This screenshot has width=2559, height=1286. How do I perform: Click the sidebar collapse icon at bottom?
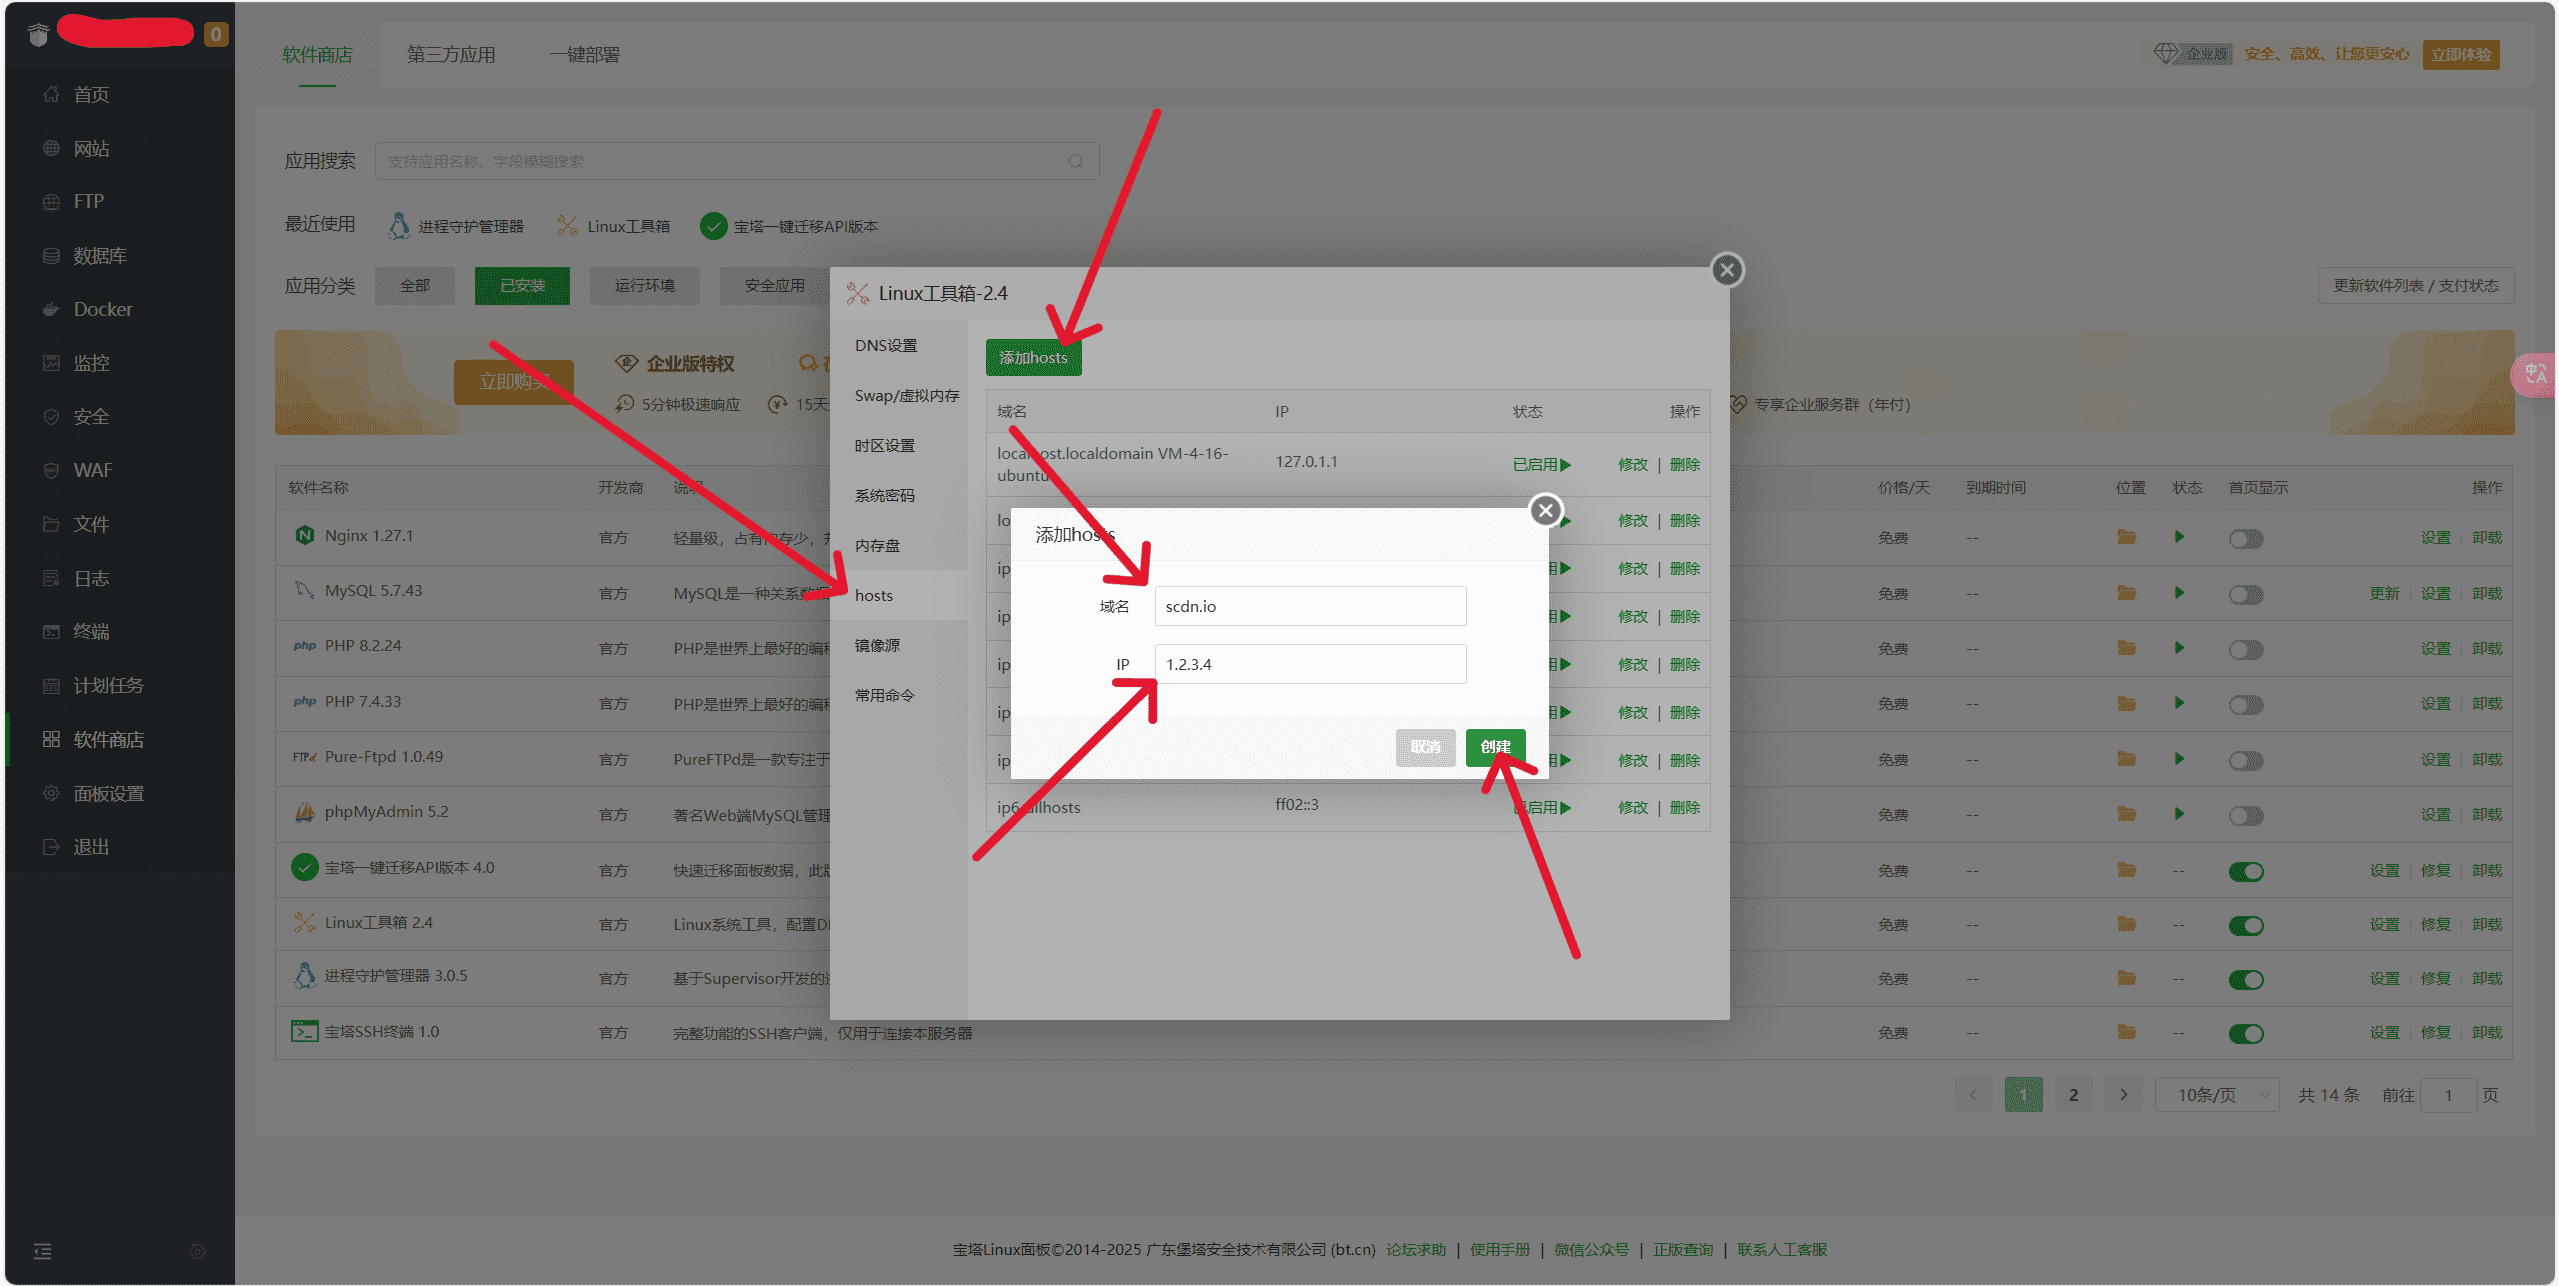click(x=42, y=1251)
